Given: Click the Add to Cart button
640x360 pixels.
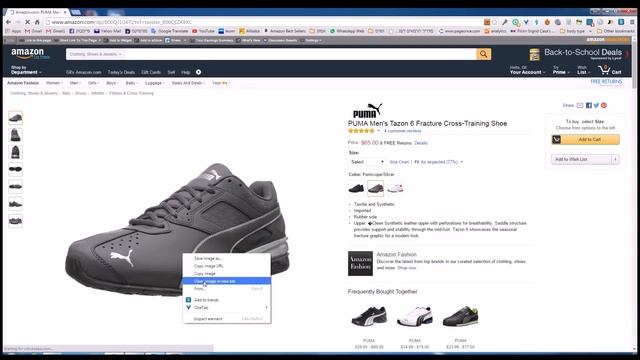Looking at the screenshot, I should click(585, 140).
